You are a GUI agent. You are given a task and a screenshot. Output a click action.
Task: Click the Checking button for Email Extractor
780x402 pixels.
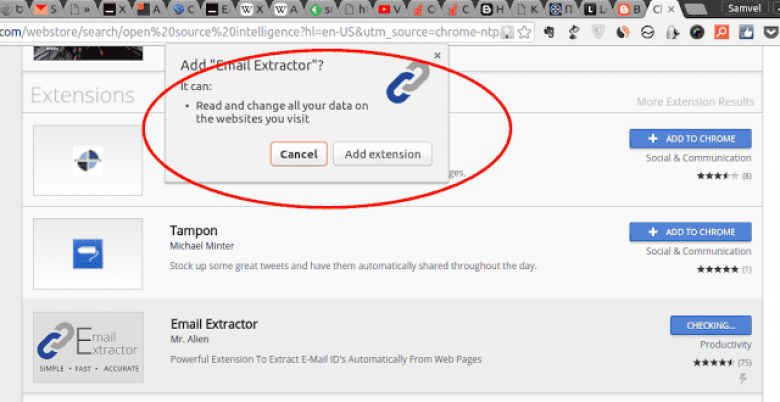(x=710, y=325)
